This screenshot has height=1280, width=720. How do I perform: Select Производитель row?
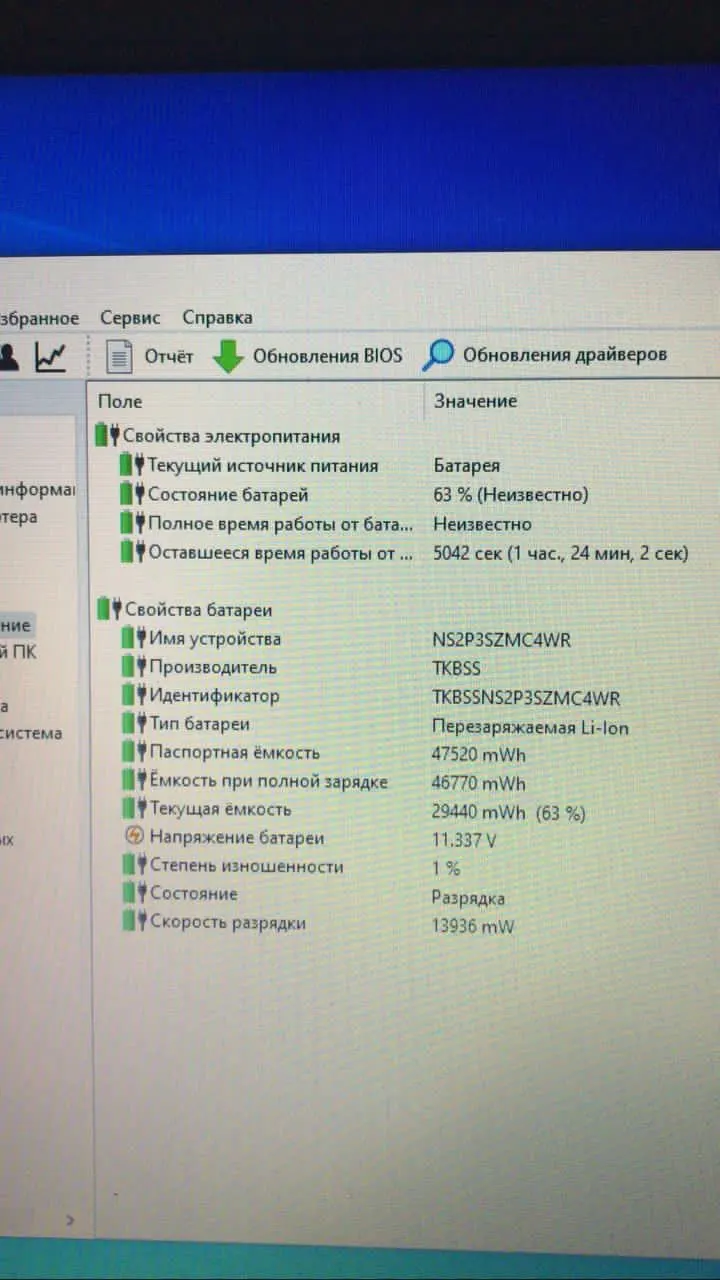point(403,667)
